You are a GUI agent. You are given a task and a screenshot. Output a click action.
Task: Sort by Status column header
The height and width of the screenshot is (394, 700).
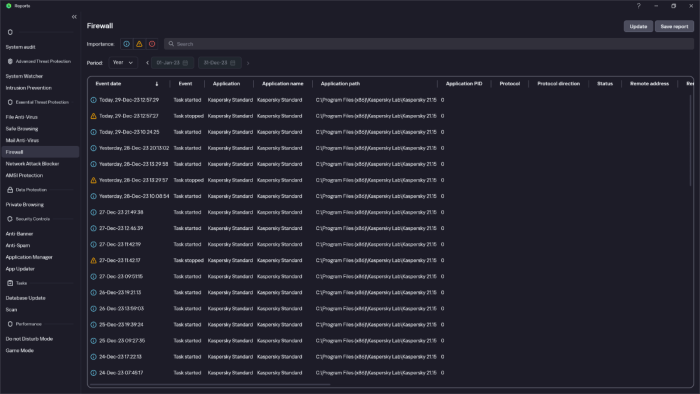tap(605, 84)
